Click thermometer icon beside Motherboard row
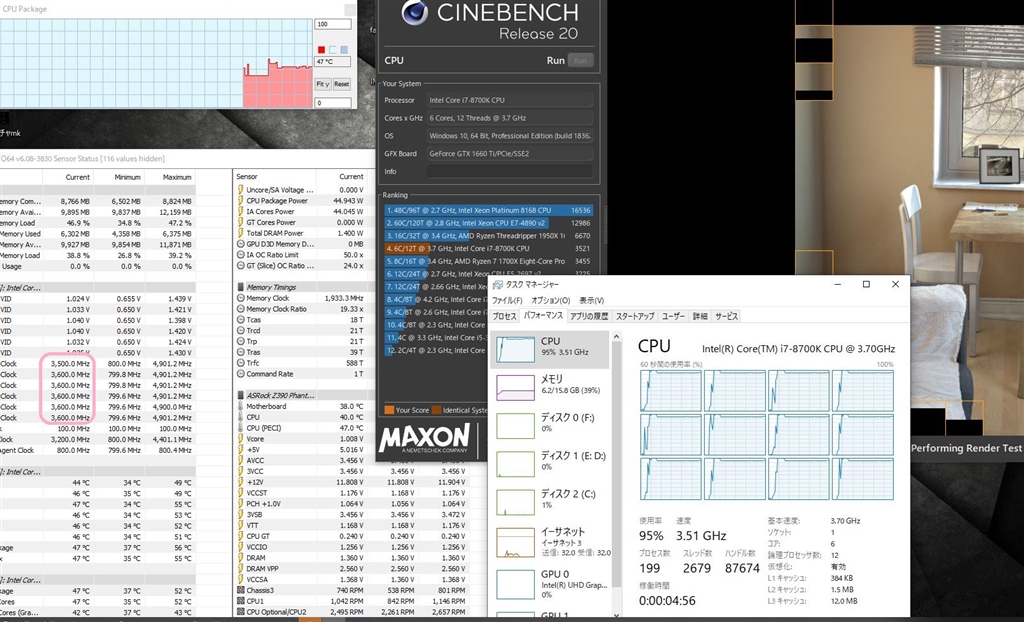This screenshot has height=622, width=1024. (x=240, y=406)
